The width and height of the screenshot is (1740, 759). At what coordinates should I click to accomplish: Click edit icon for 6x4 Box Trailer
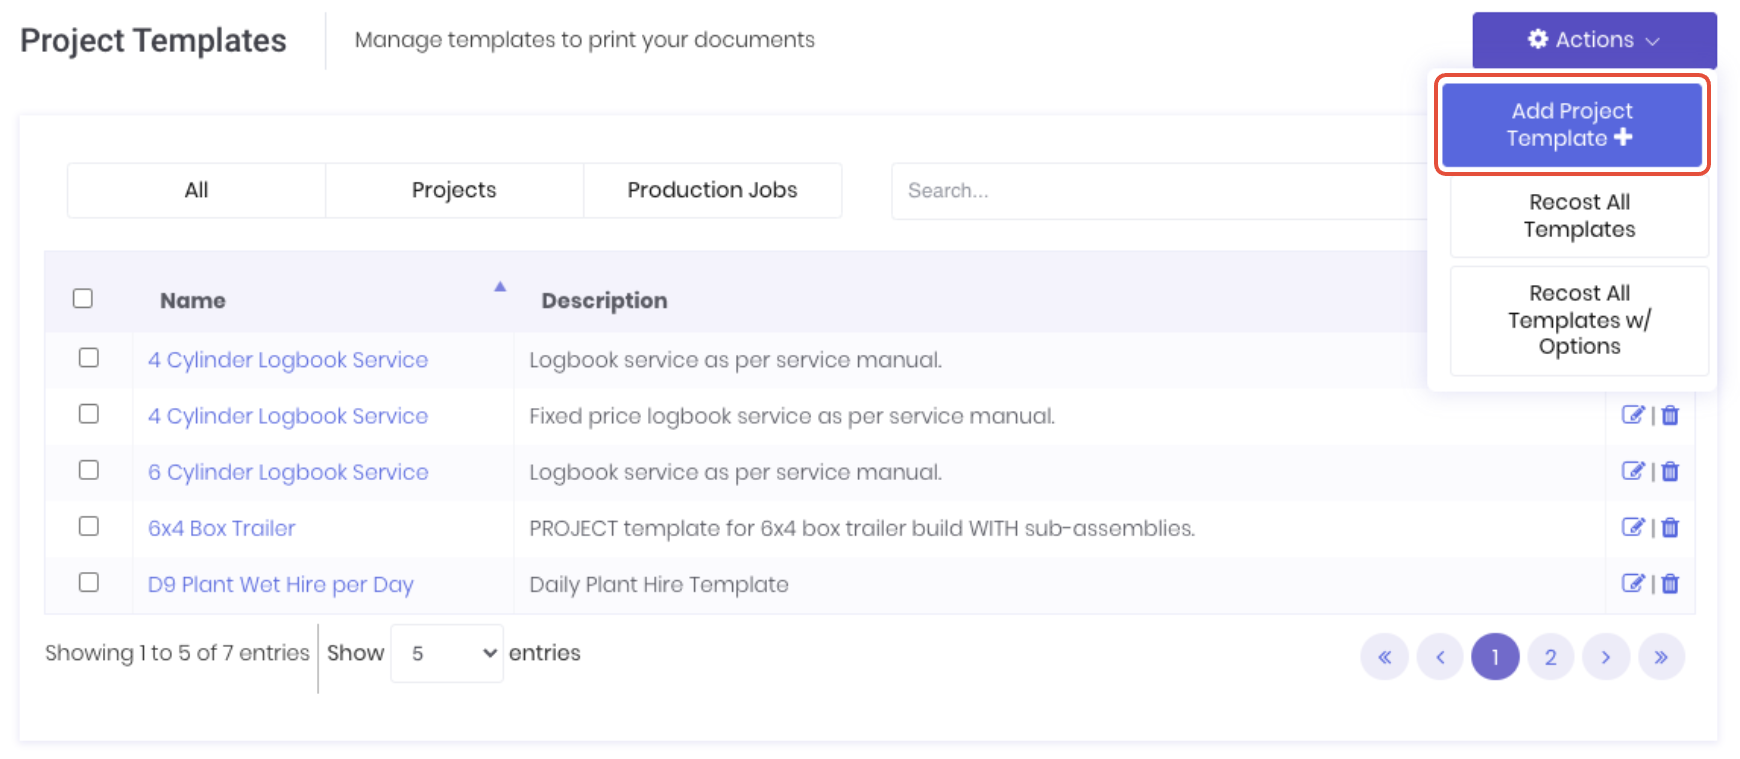[1632, 527]
